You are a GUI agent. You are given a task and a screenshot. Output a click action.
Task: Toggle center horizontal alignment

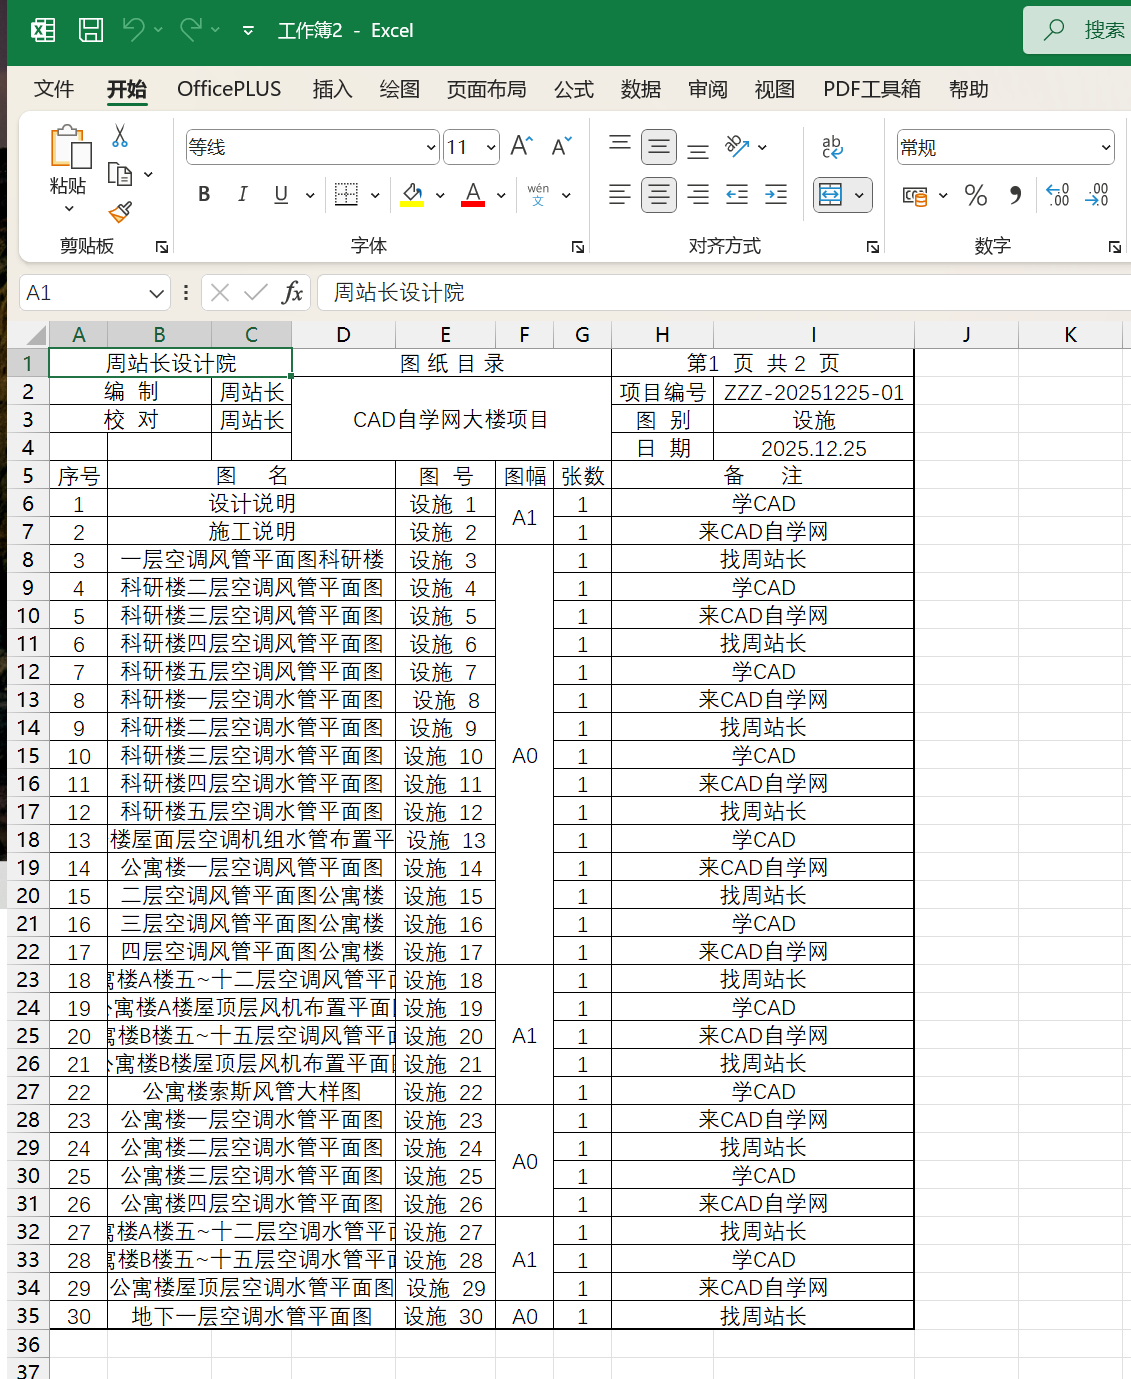click(x=659, y=195)
